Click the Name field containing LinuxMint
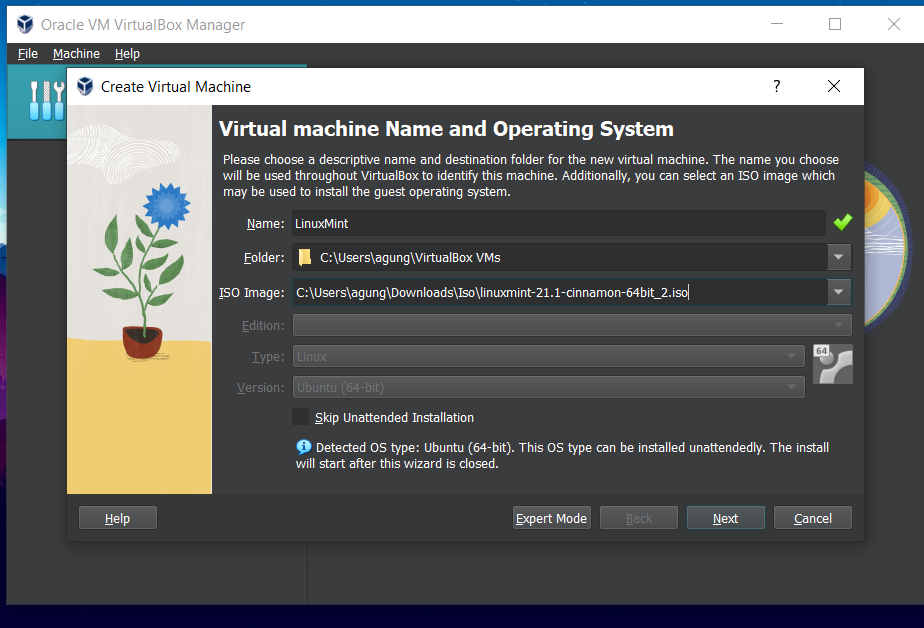The width and height of the screenshot is (924, 628). tap(558, 224)
